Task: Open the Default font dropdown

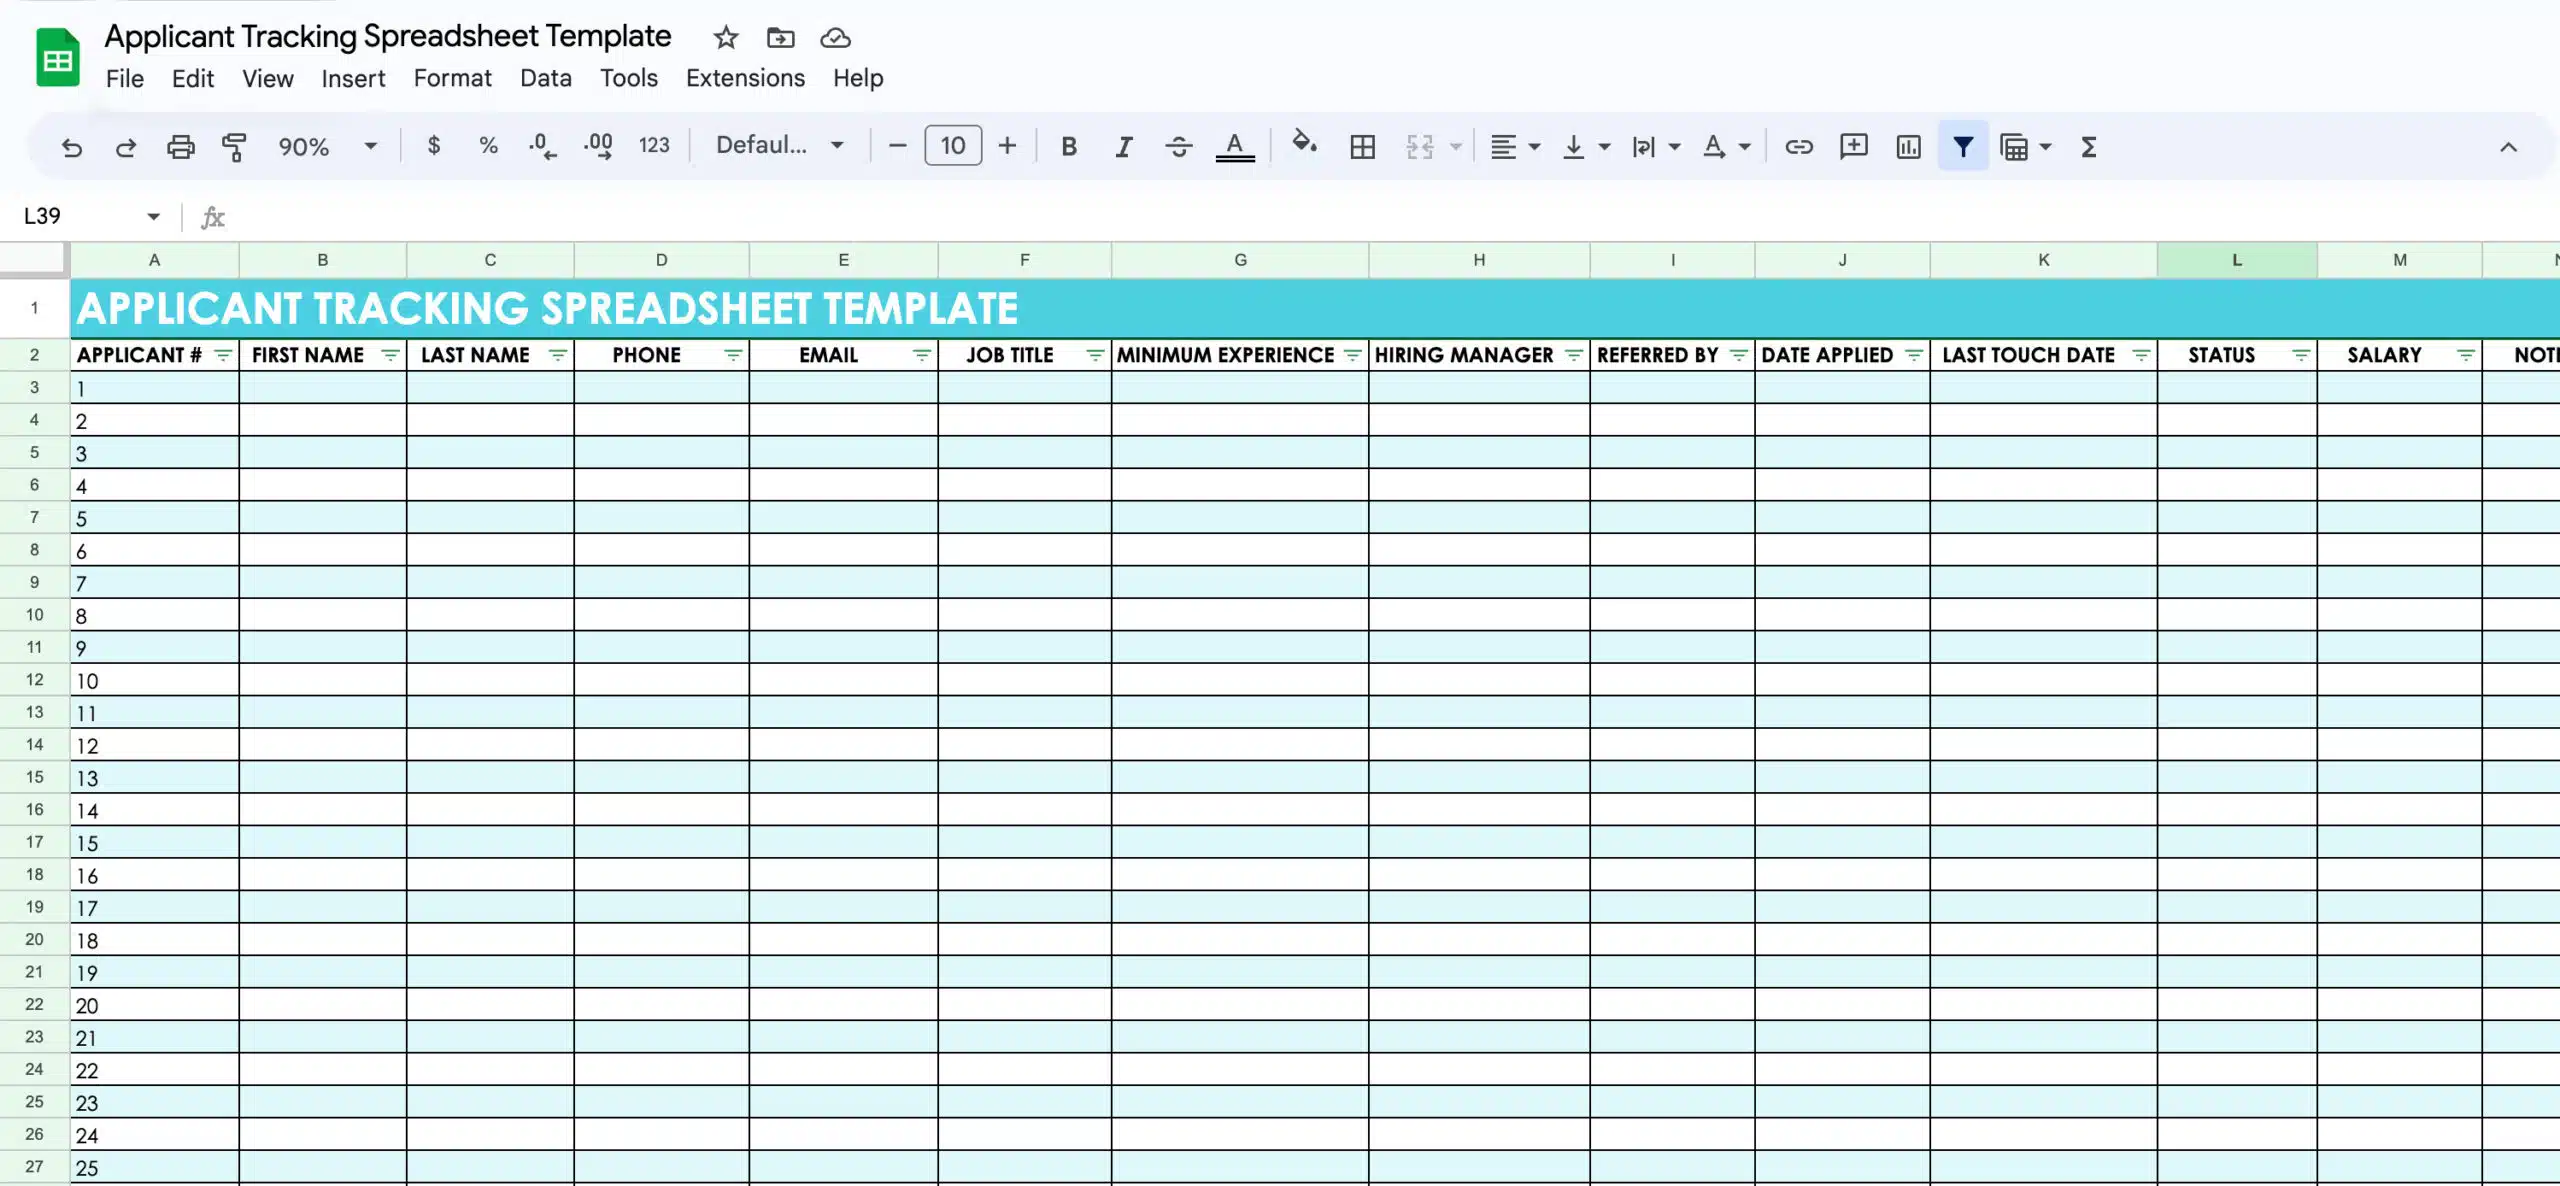Action: [780, 146]
